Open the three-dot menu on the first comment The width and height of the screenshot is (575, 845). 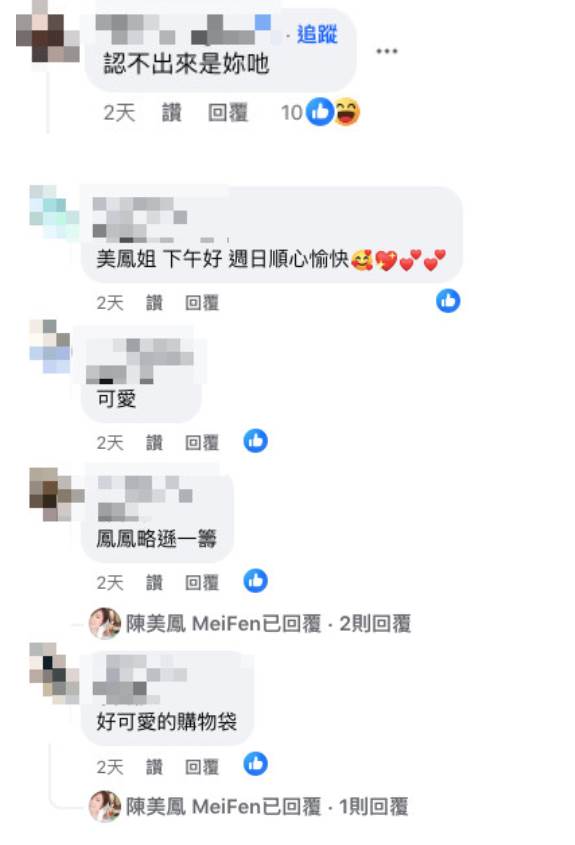386,51
